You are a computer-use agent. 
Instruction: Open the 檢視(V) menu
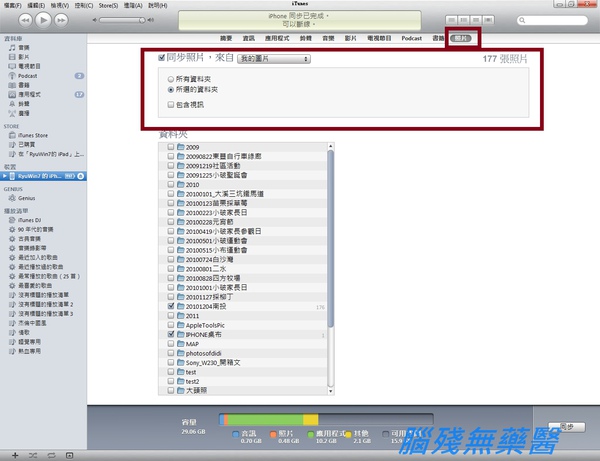coord(60,5)
